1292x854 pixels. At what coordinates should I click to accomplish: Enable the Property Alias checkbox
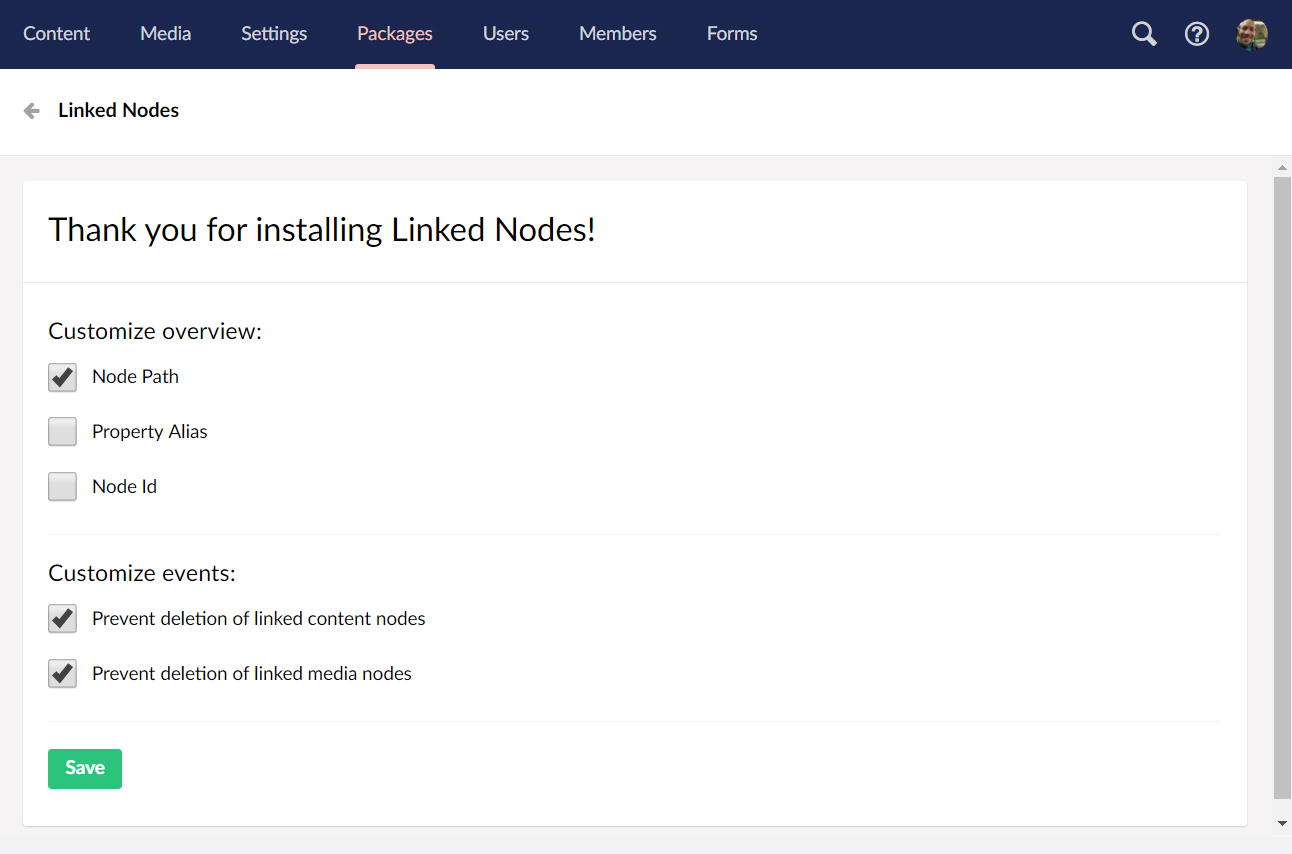[62, 432]
